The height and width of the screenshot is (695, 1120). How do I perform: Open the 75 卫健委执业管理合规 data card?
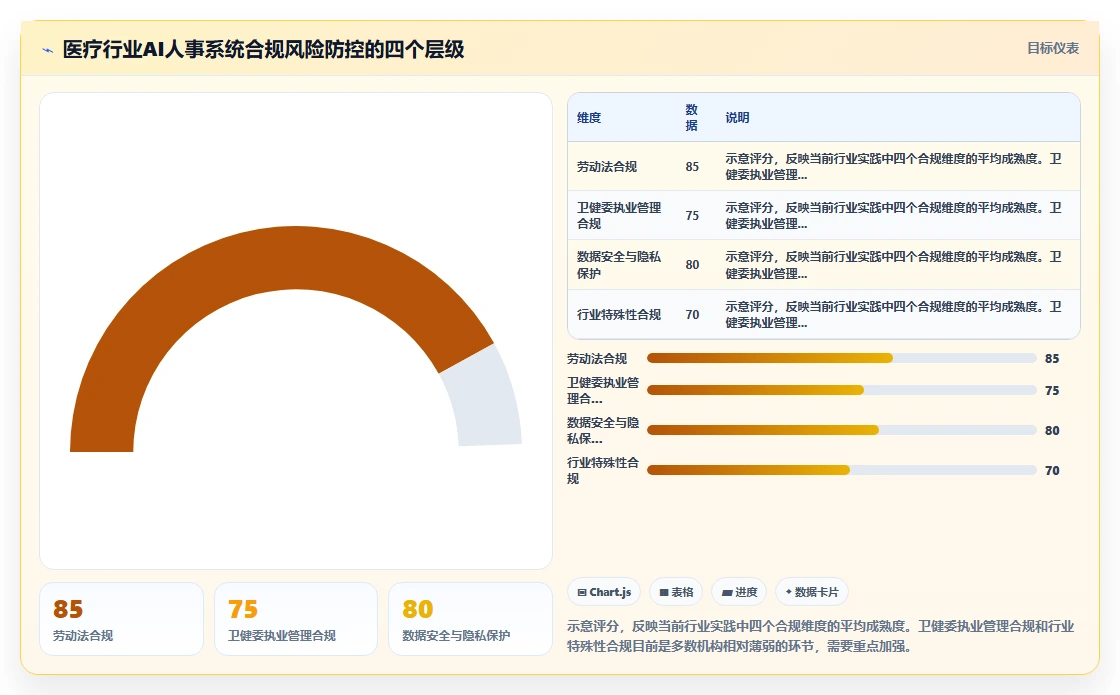296,619
